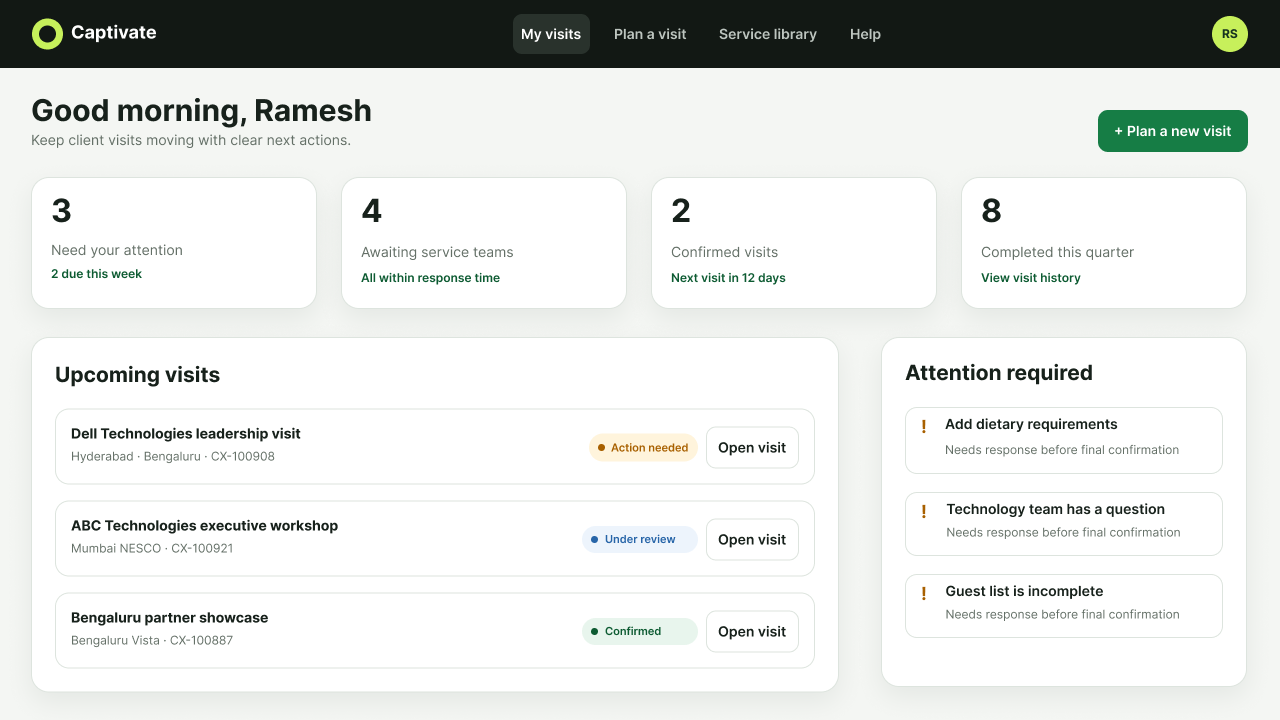
Task: Select the Need your attention card
Action: point(174,243)
